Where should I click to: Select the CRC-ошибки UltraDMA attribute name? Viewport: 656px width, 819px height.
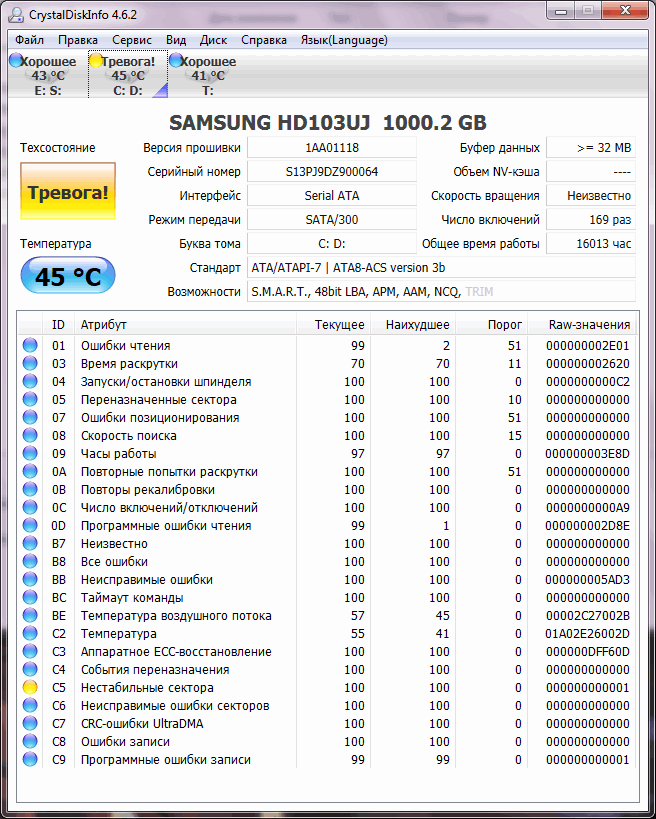tap(142, 724)
